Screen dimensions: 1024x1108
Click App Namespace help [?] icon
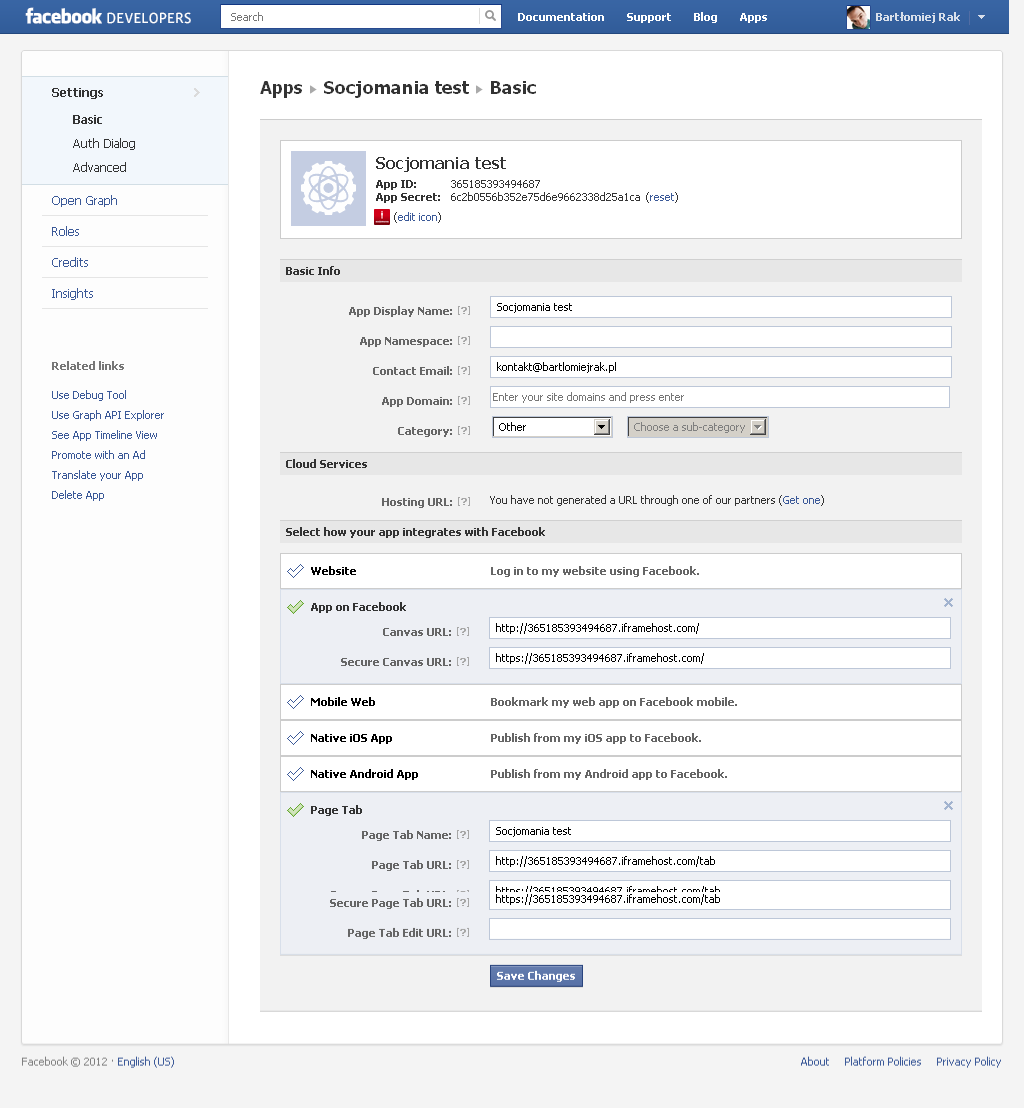(x=464, y=341)
